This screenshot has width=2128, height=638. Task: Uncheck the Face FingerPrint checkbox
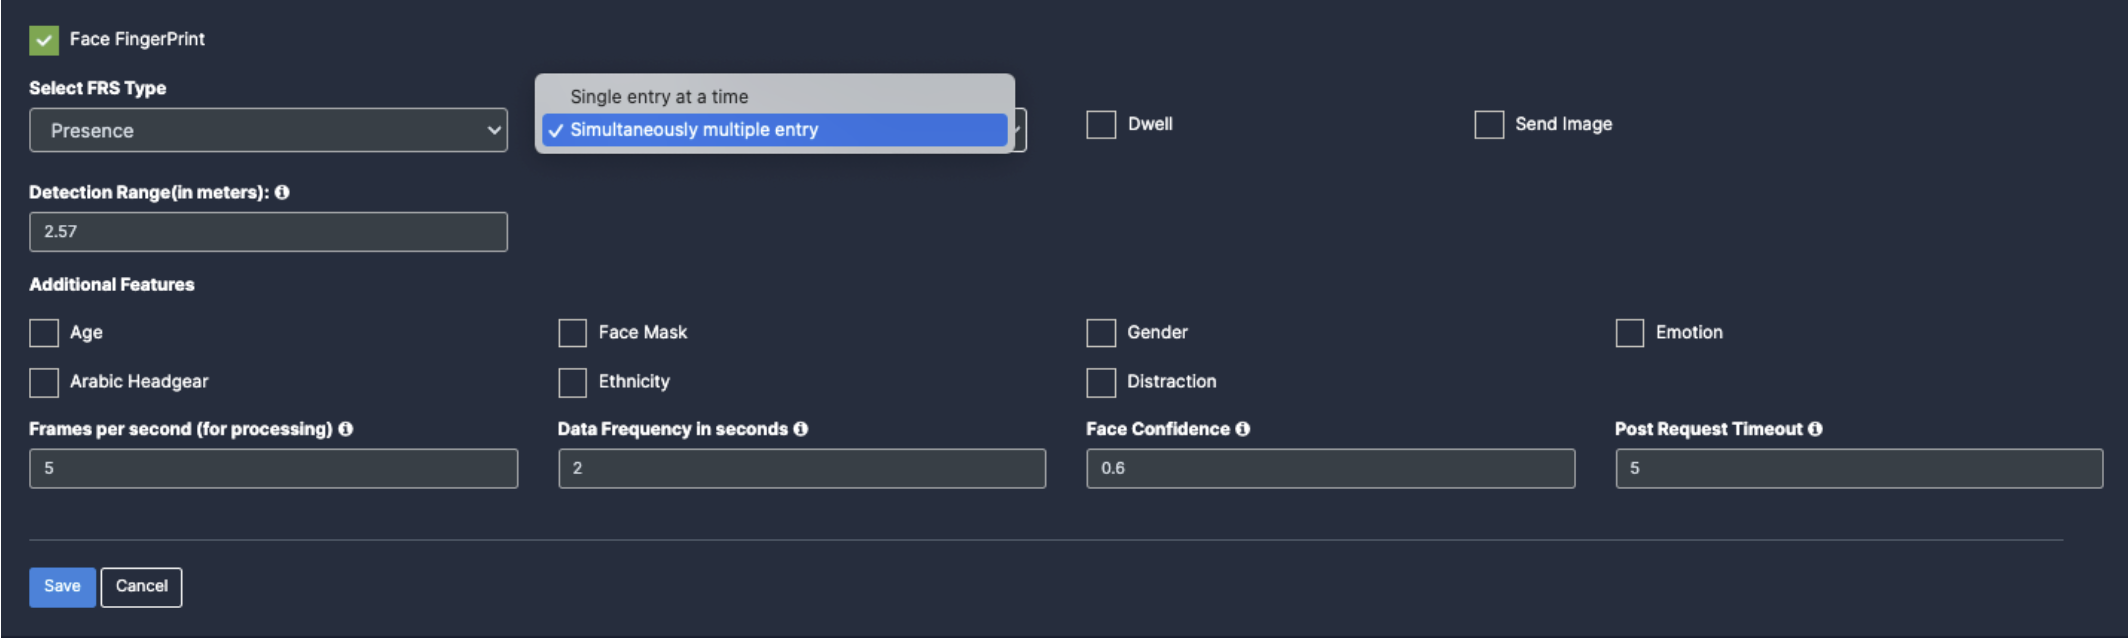pyautogui.click(x=44, y=40)
